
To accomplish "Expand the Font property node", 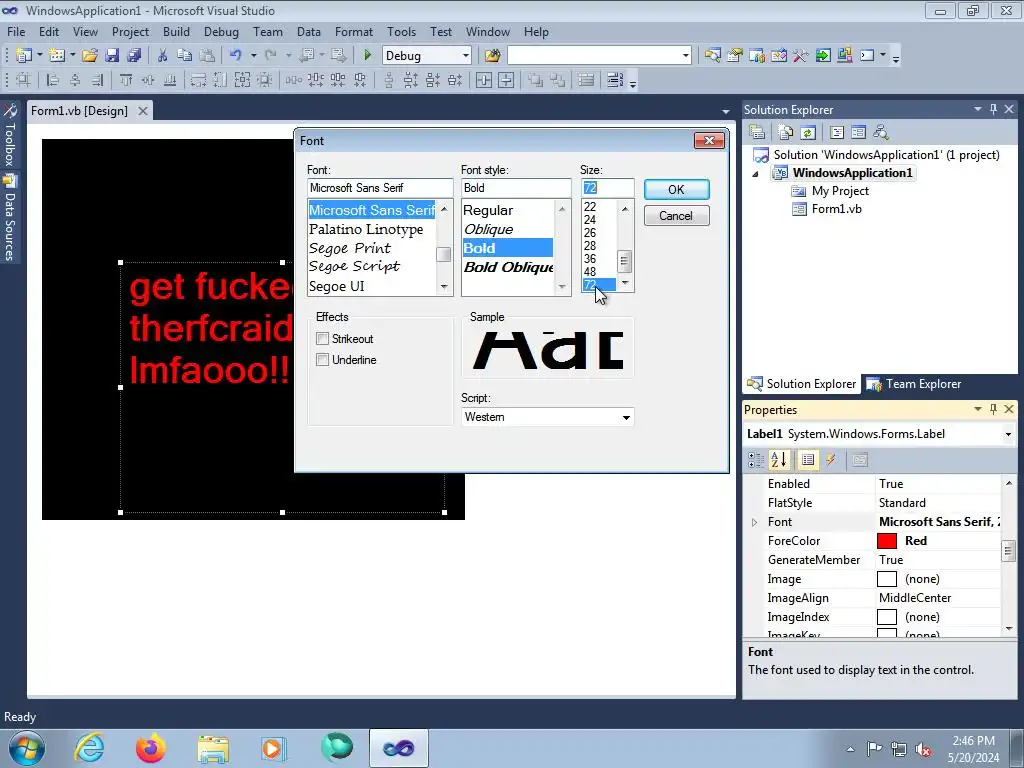I will coord(754,522).
